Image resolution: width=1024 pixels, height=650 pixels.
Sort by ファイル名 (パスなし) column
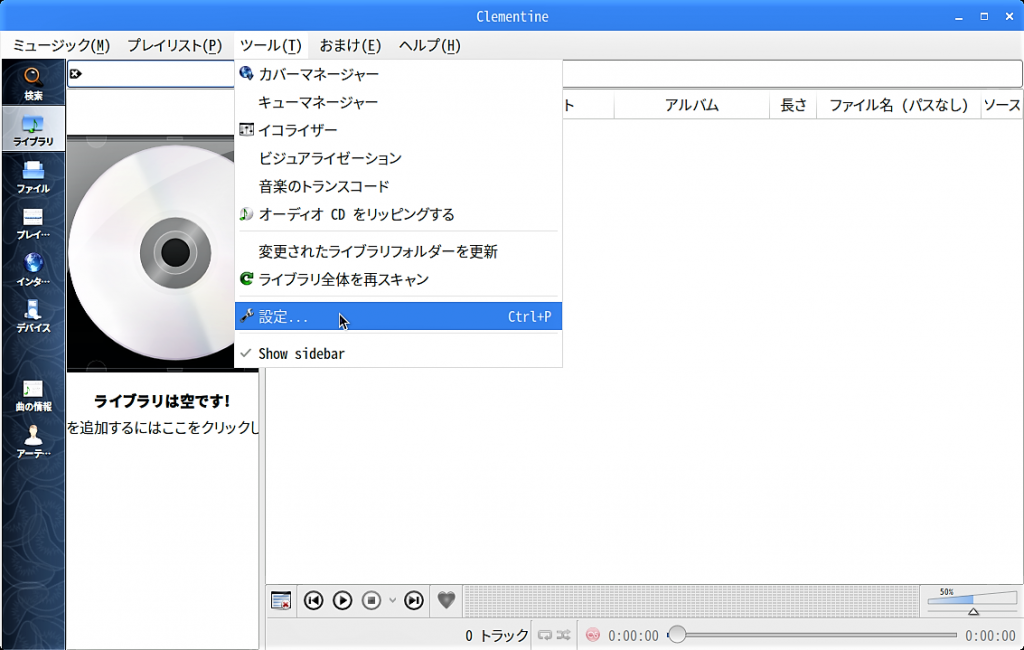899,105
